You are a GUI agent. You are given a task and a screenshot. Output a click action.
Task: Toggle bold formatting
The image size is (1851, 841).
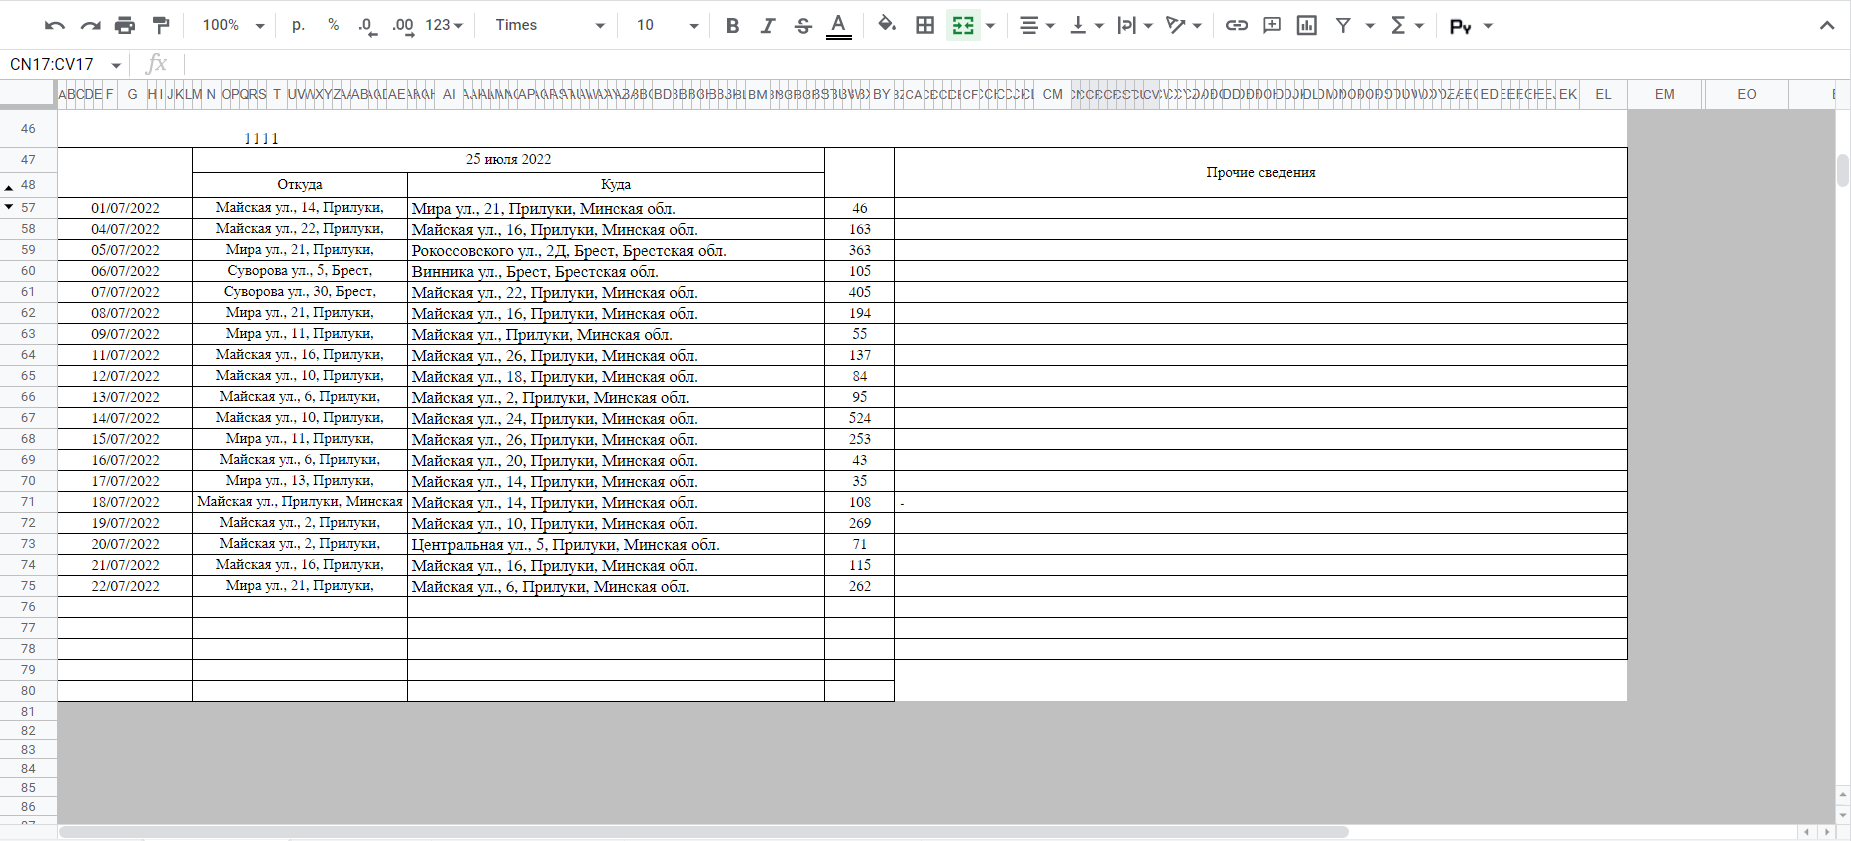[732, 25]
